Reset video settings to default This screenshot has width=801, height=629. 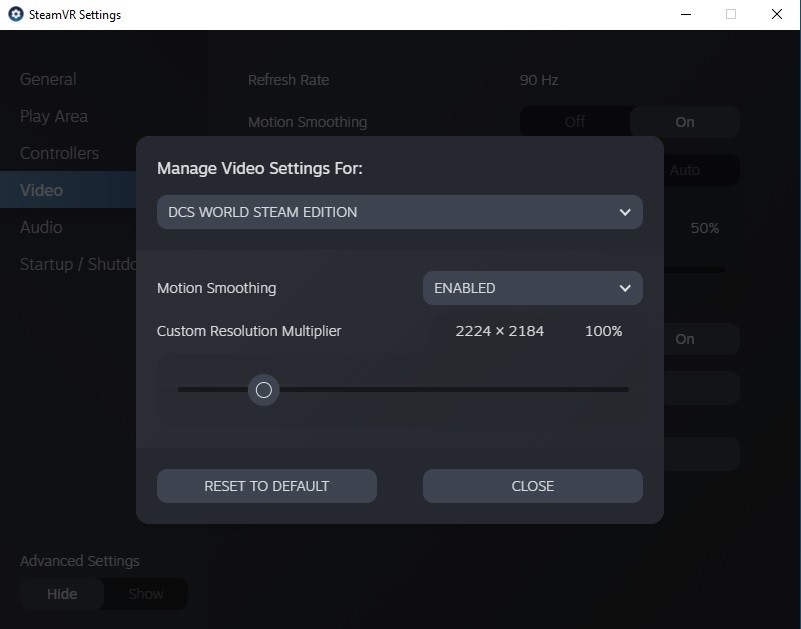[267, 486]
